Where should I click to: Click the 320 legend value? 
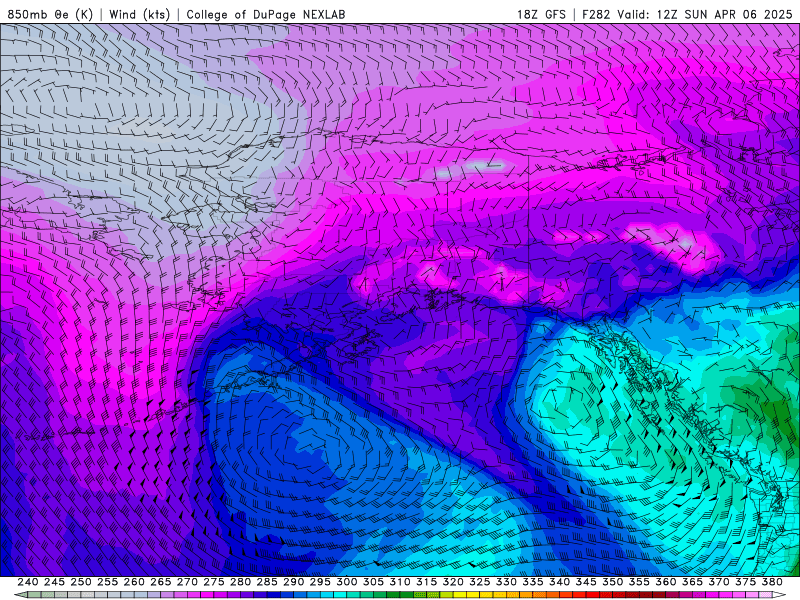tap(453, 582)
